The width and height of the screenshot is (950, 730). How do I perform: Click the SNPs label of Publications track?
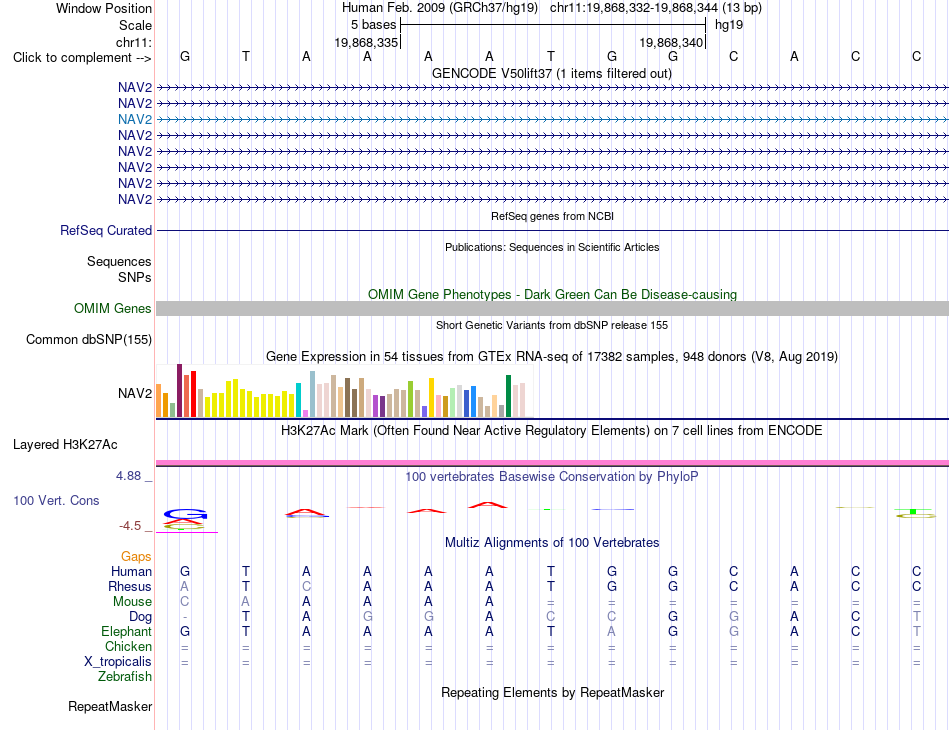[x=135, y=277]
